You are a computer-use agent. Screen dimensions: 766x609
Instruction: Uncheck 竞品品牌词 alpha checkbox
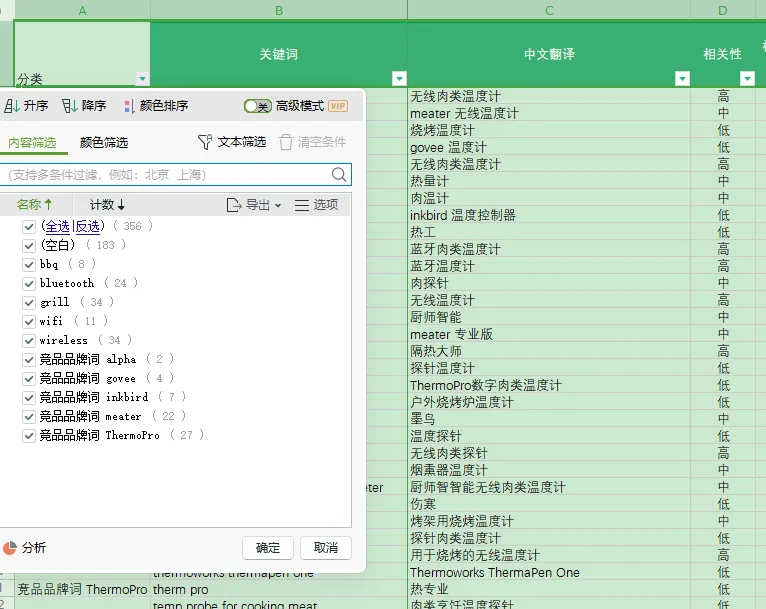29,359
